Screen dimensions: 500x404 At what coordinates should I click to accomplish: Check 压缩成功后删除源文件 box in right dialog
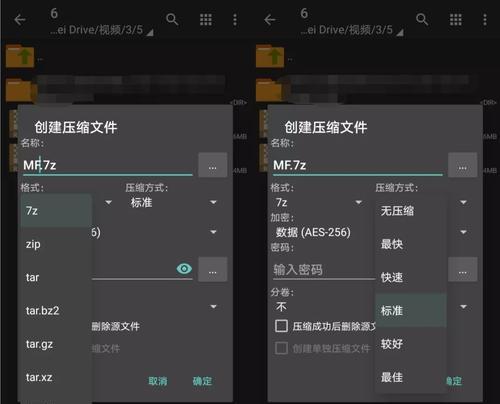tap(281, 326)
